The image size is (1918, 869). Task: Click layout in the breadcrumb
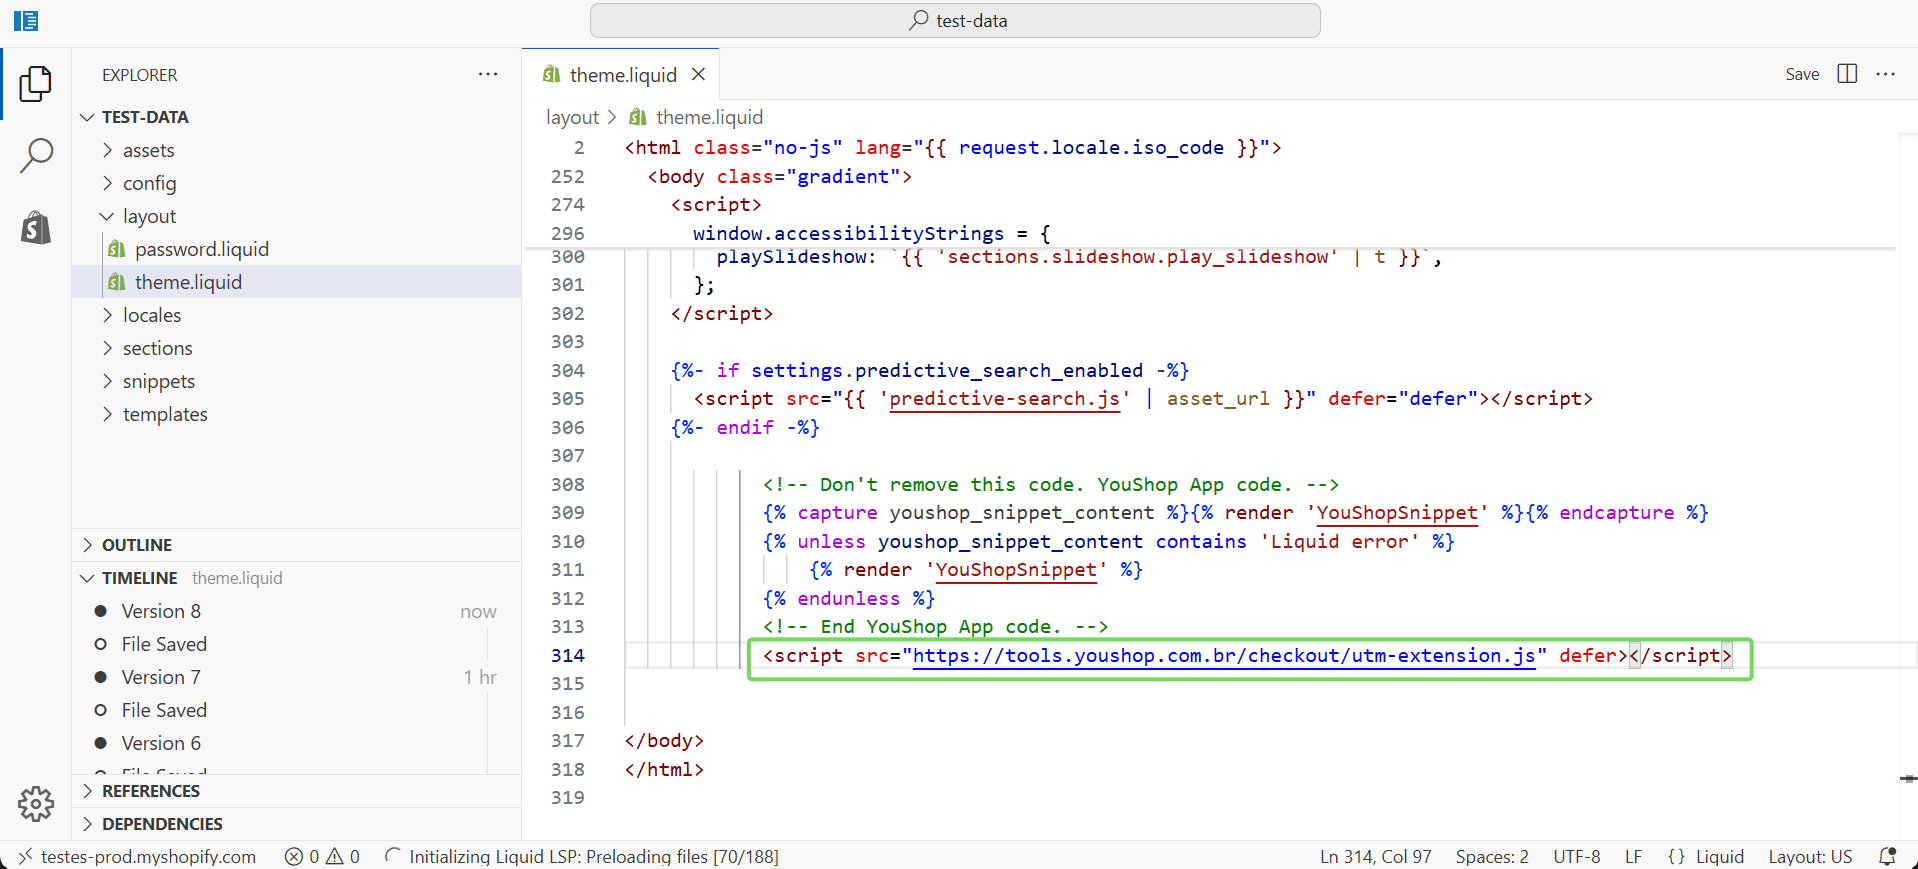tap(572, 117)
